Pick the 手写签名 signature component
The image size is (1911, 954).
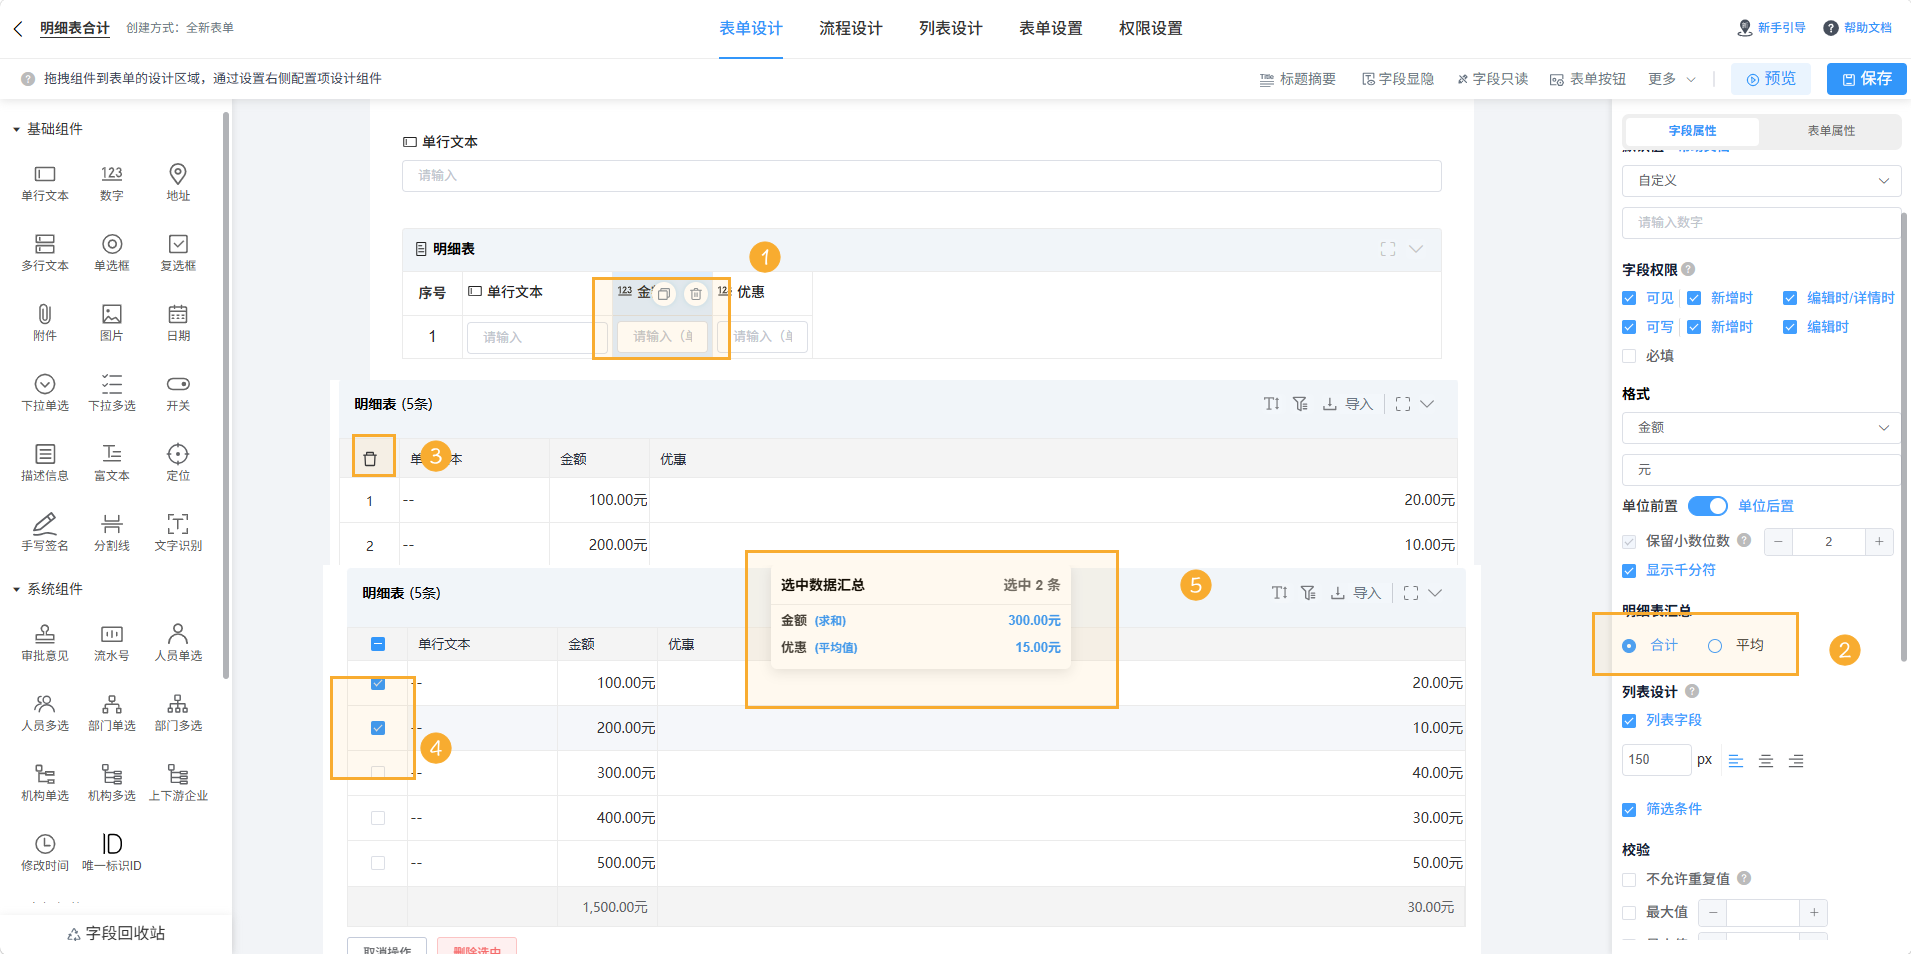click(45, 533)
